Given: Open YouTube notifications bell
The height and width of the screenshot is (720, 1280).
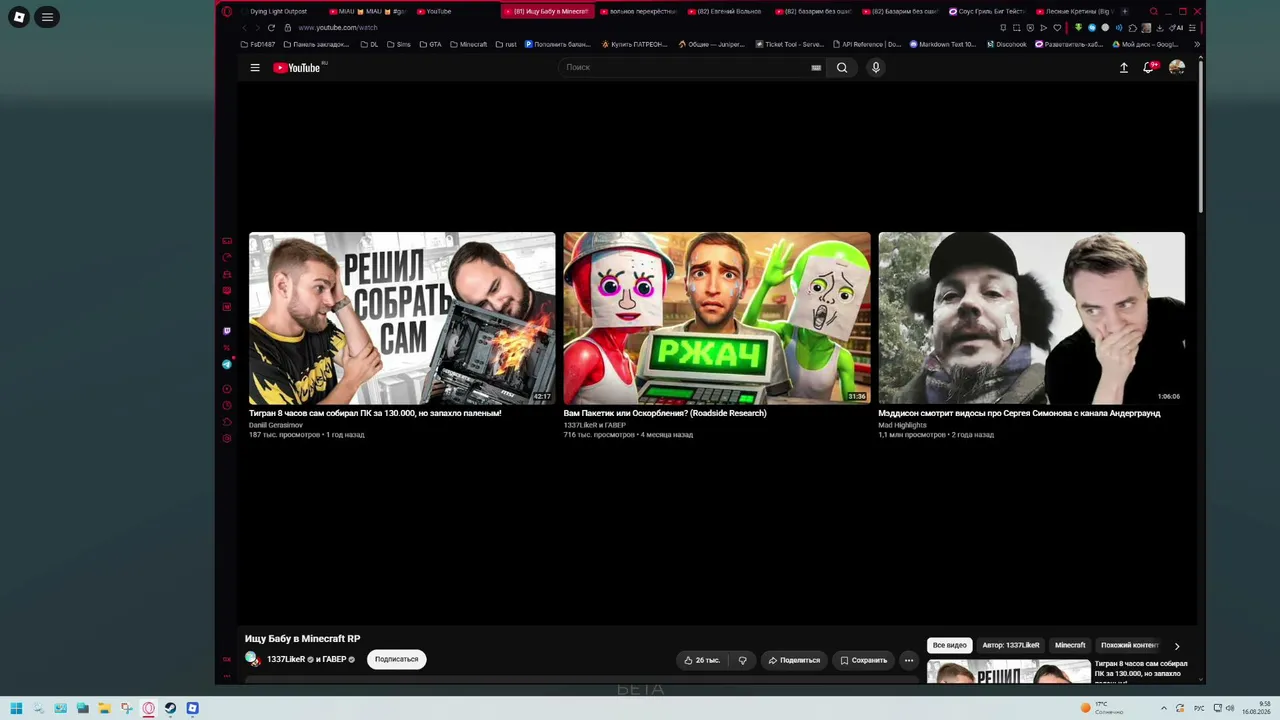Looking at the screenshot, I should point(1149,68).
